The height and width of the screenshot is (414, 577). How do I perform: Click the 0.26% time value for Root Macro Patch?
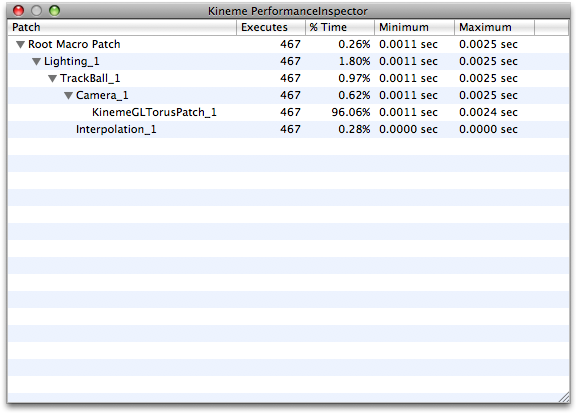354,44
